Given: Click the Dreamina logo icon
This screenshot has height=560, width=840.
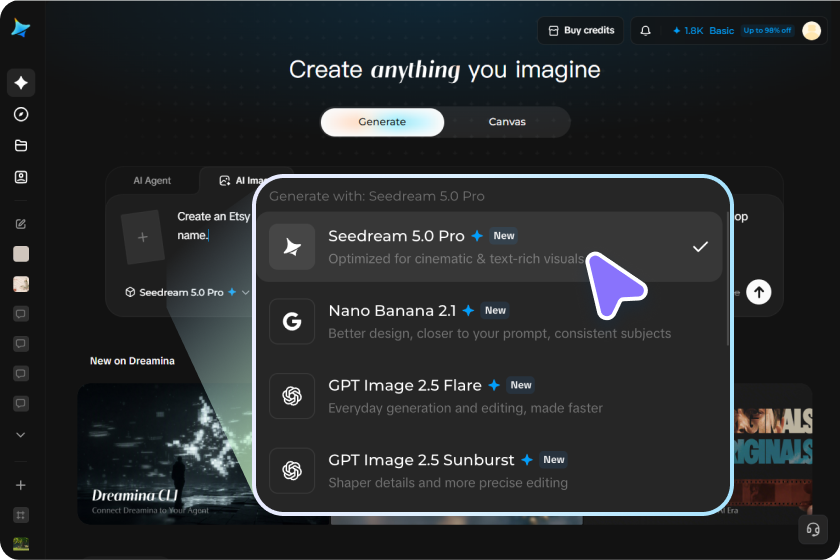Looking at the screenshot, I should tap(20, 28).
